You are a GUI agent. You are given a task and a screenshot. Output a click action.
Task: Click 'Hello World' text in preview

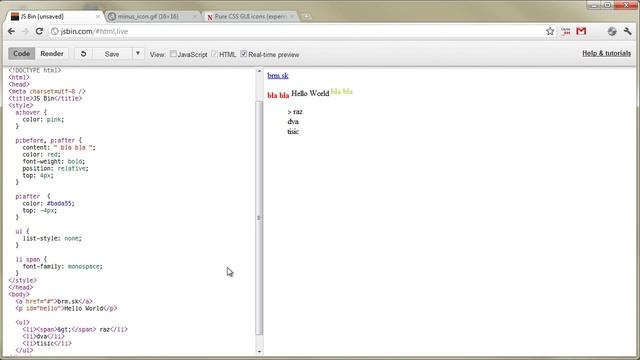point(310,93)
